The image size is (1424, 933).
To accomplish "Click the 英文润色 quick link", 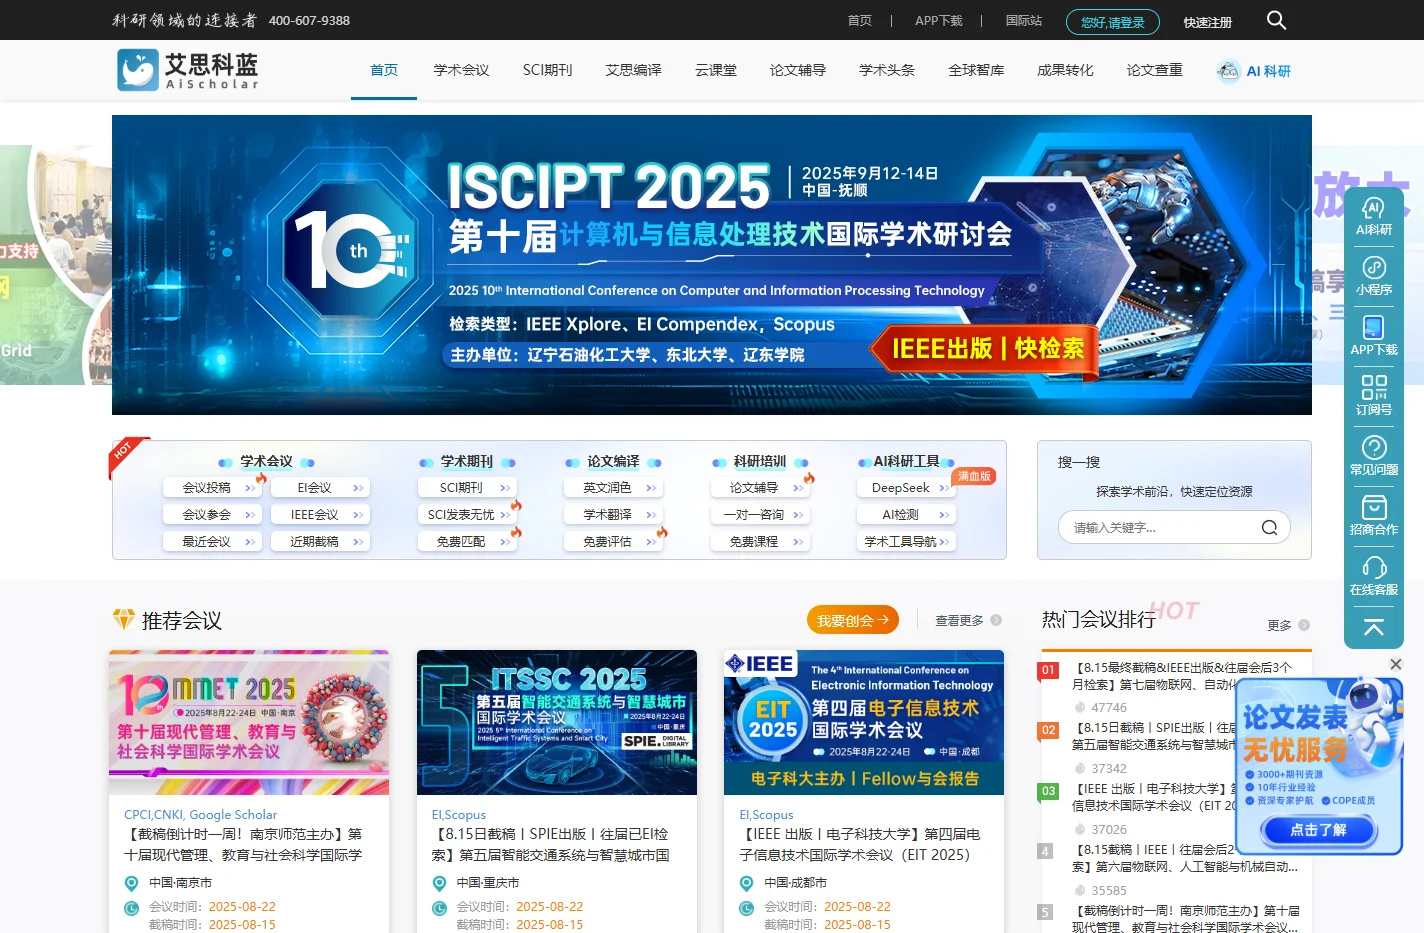I will pos(614,488).
